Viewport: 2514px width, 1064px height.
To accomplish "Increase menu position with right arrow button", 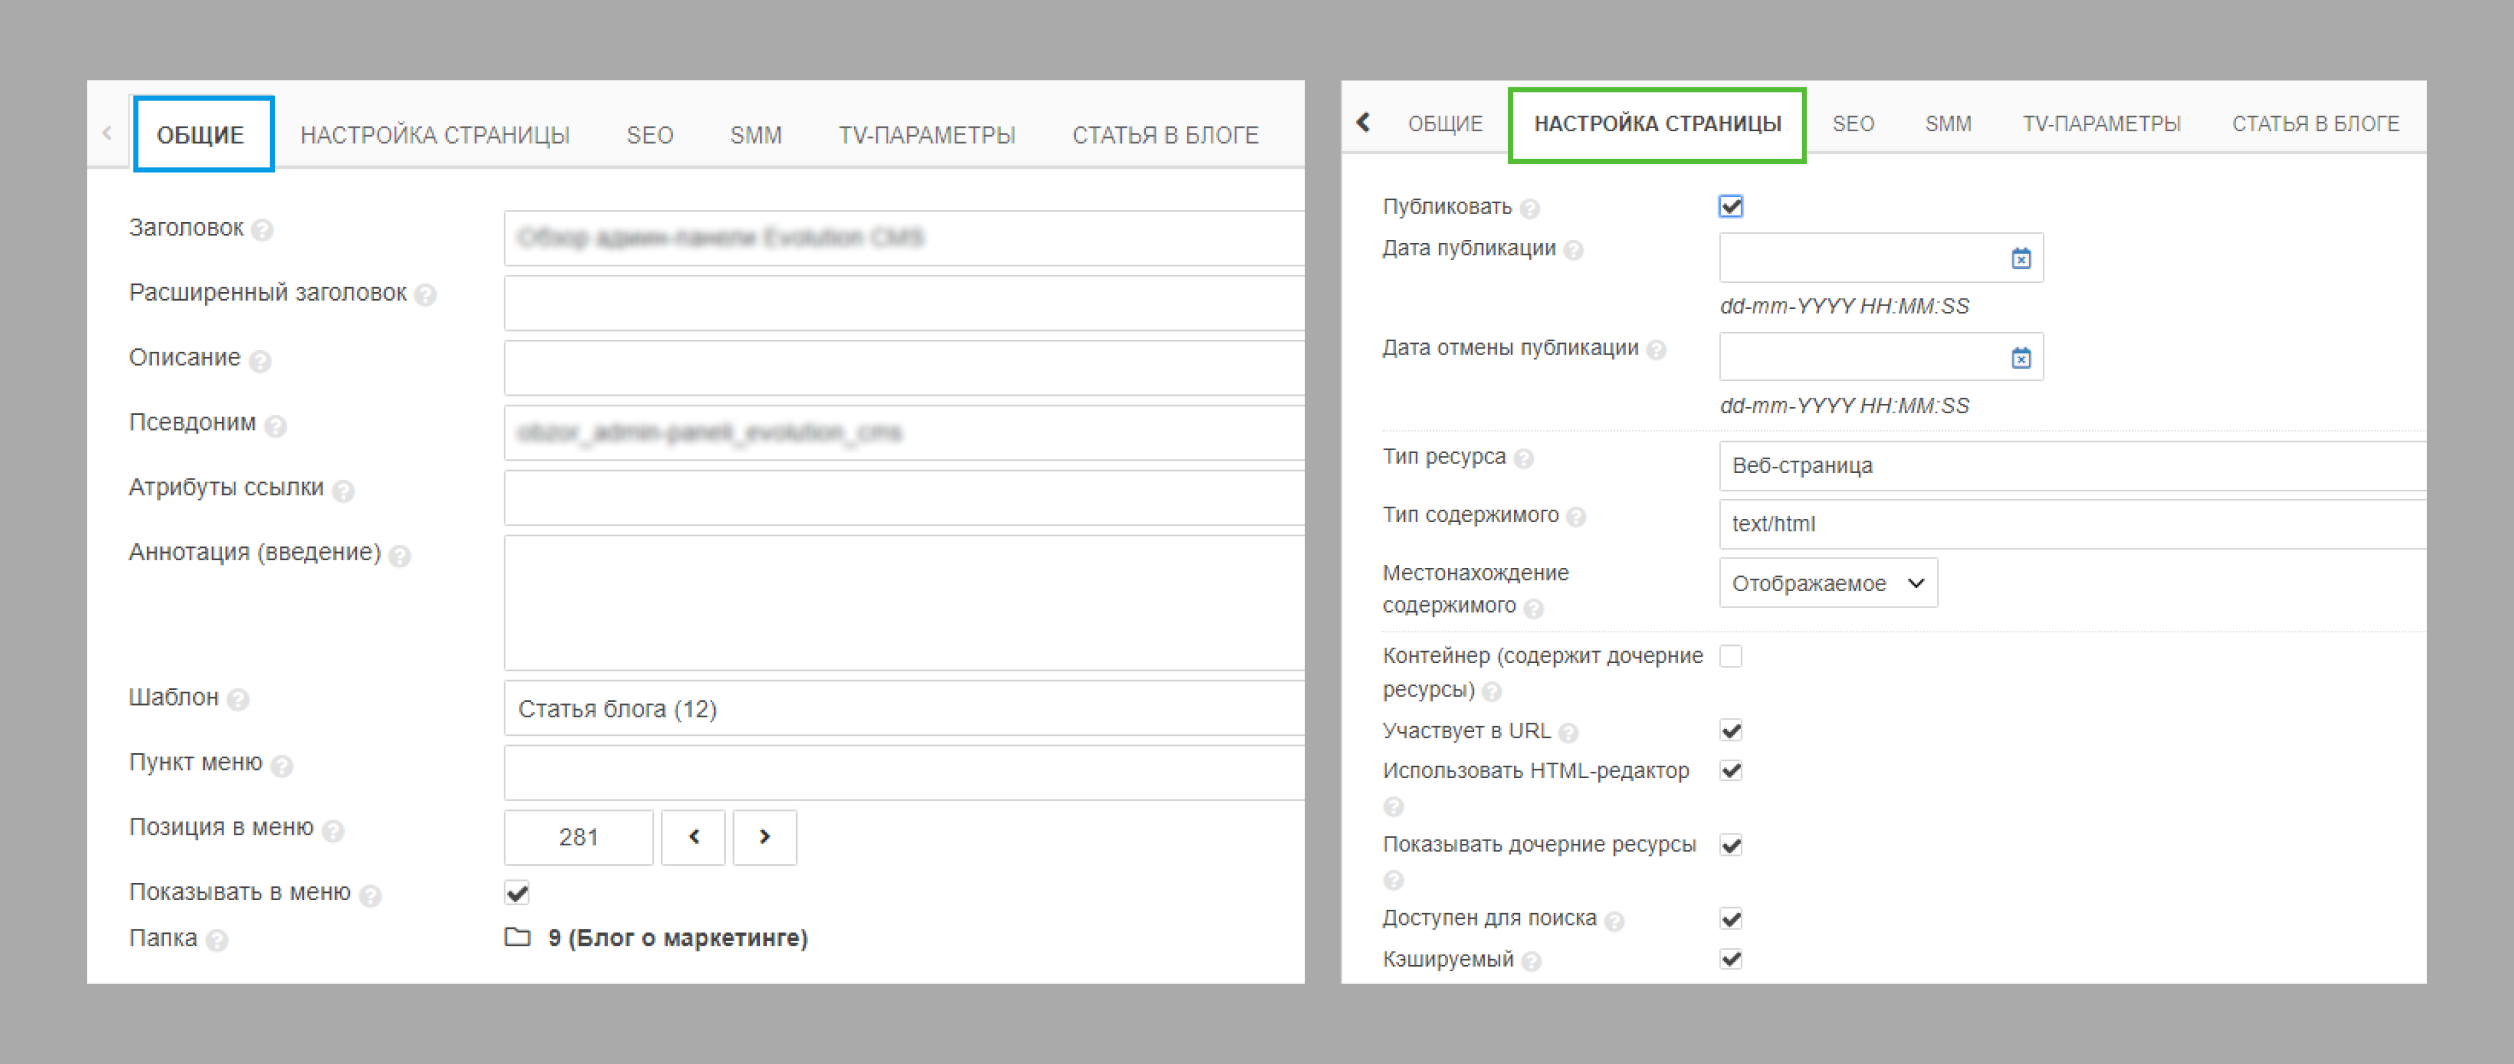I will [x=764, y=837].
